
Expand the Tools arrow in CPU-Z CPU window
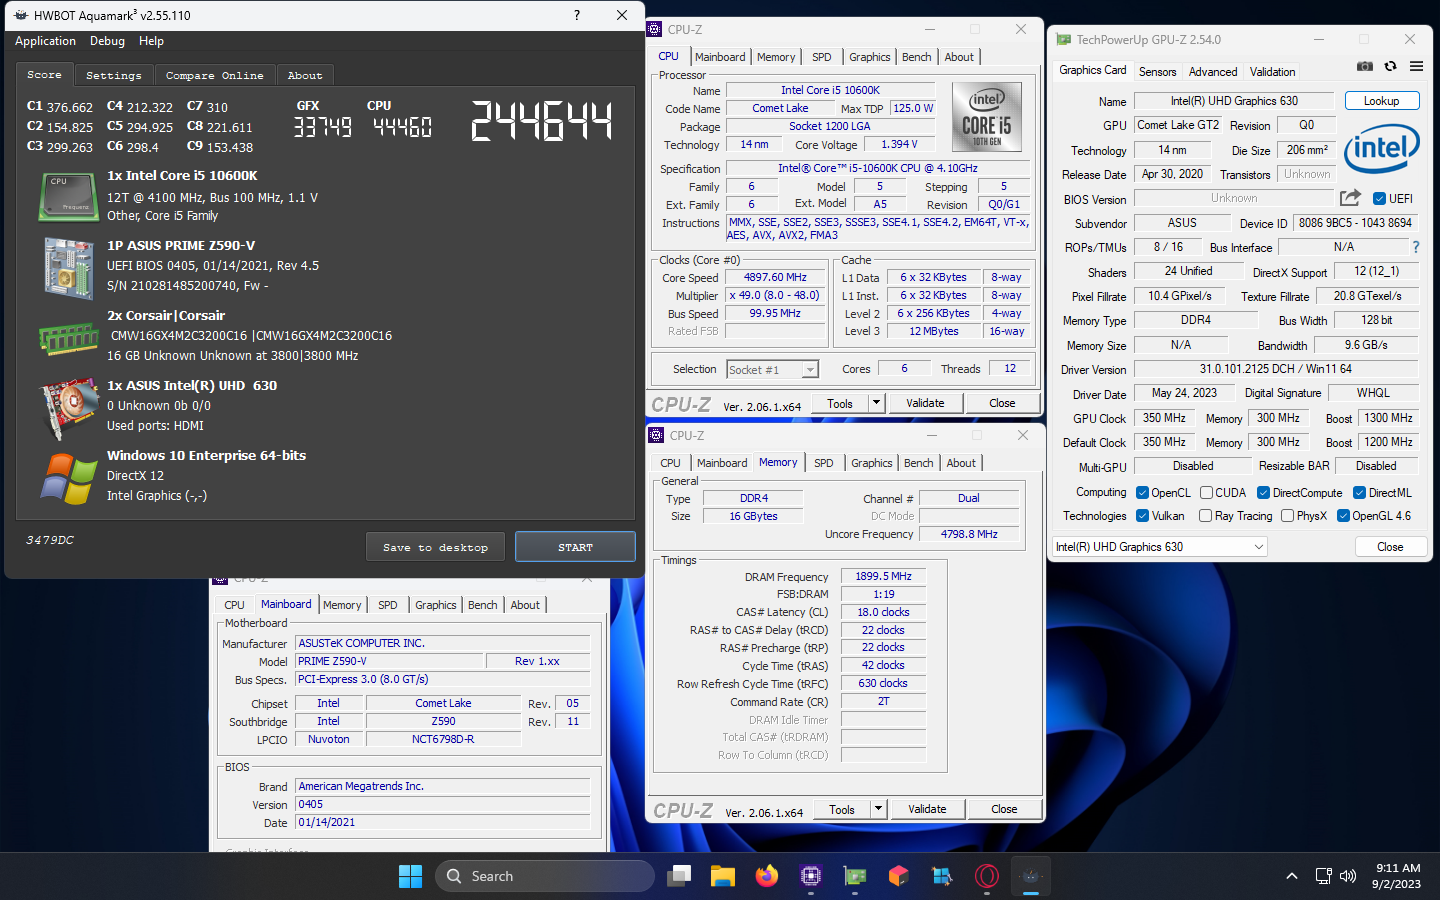(x=876, y=403)
